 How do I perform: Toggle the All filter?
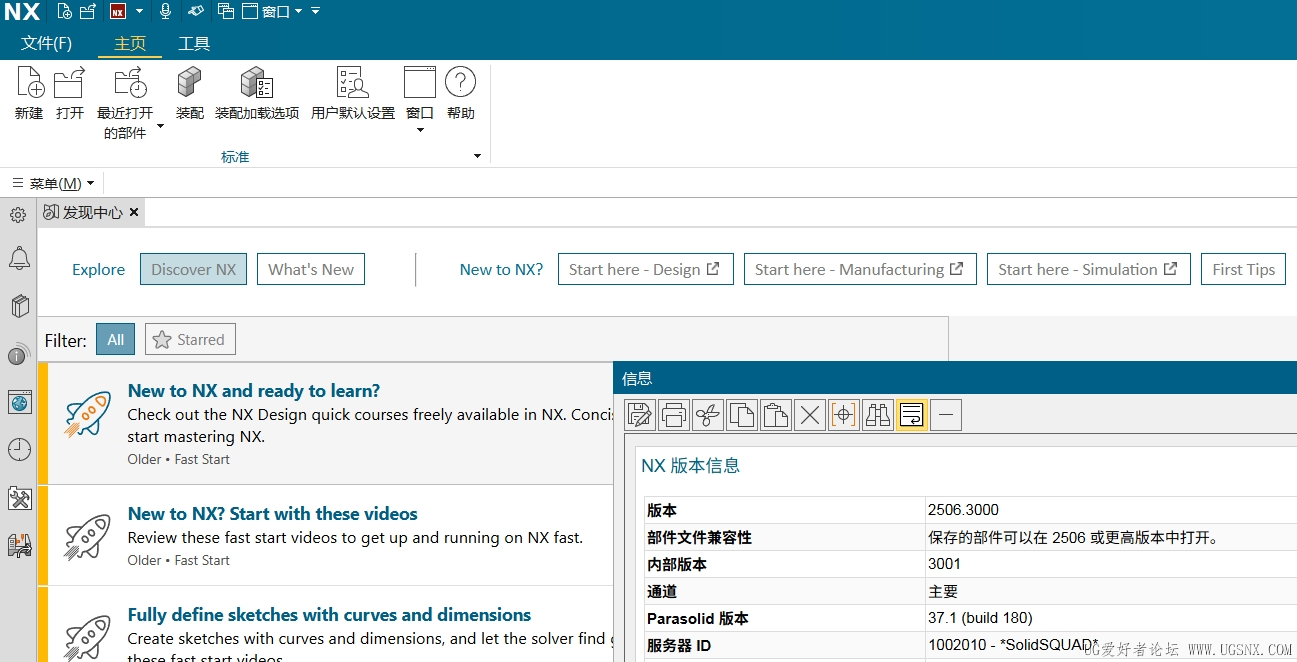[115, 340]
